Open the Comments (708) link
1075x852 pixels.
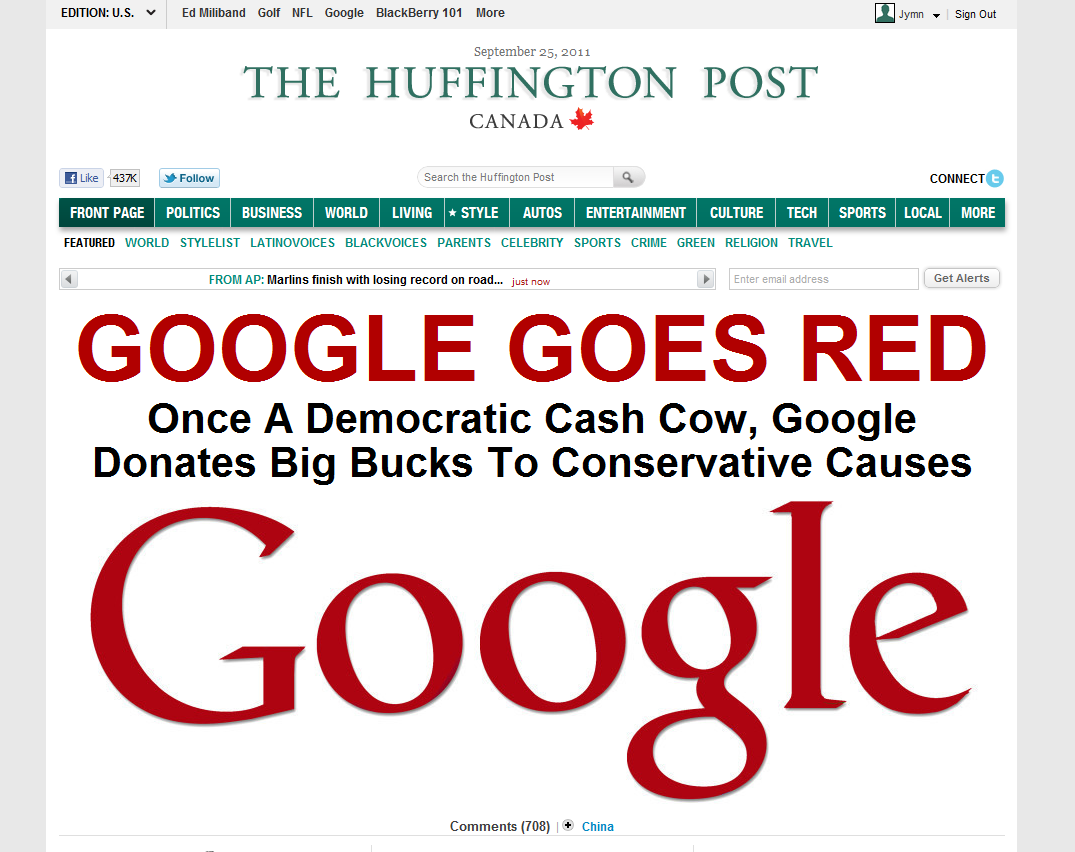tap(500, 827)
